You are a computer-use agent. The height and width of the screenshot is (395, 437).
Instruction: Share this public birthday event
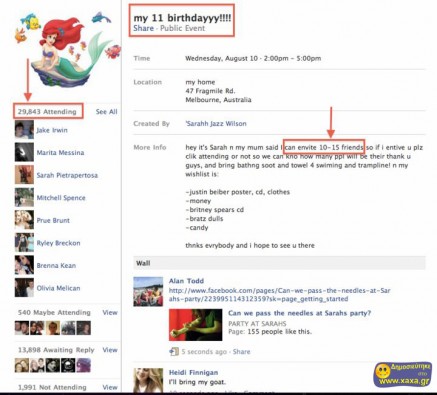[x=143, y=28]
